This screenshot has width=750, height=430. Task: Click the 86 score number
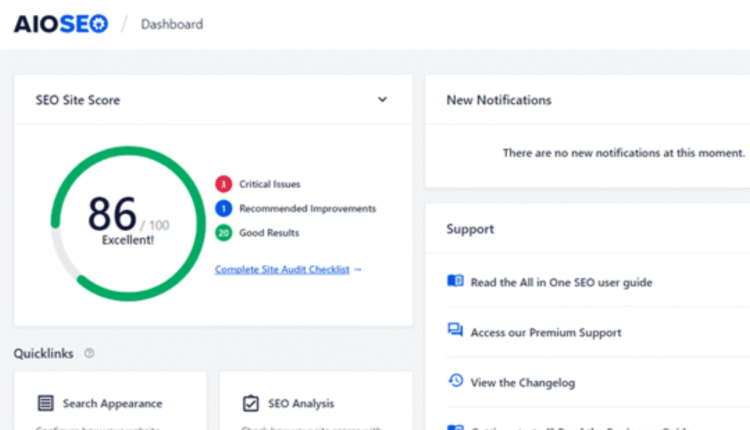(112, 213)
